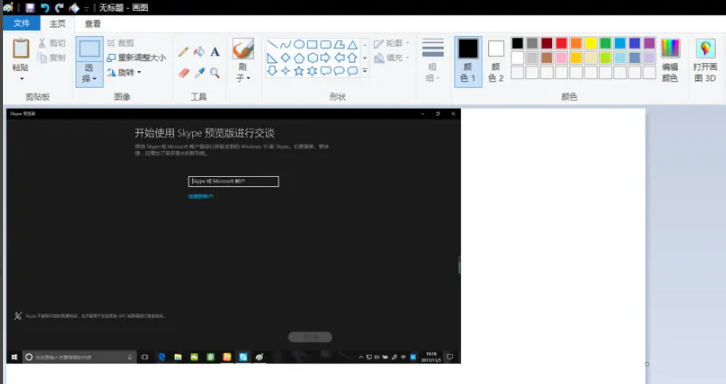
Task: Click the Windows Start button in pasted screenshot
Action: click(14, 357)
